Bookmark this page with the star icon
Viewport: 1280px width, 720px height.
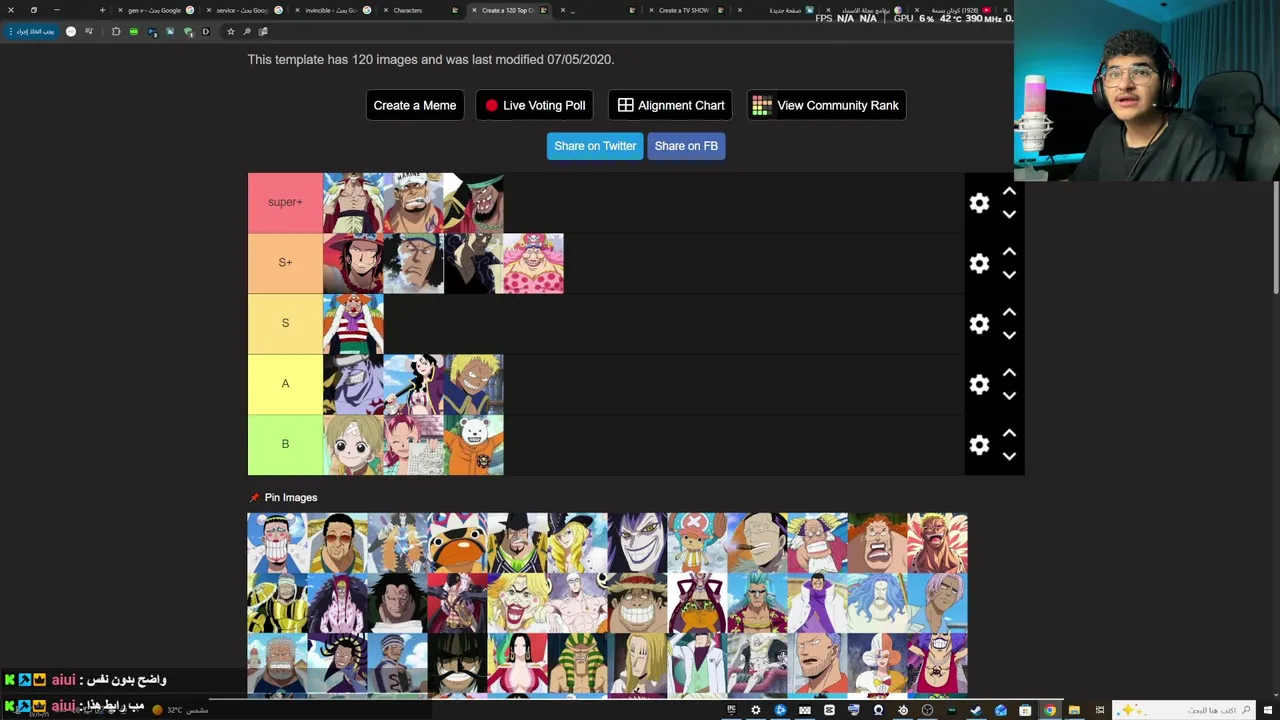pos(230,31)
